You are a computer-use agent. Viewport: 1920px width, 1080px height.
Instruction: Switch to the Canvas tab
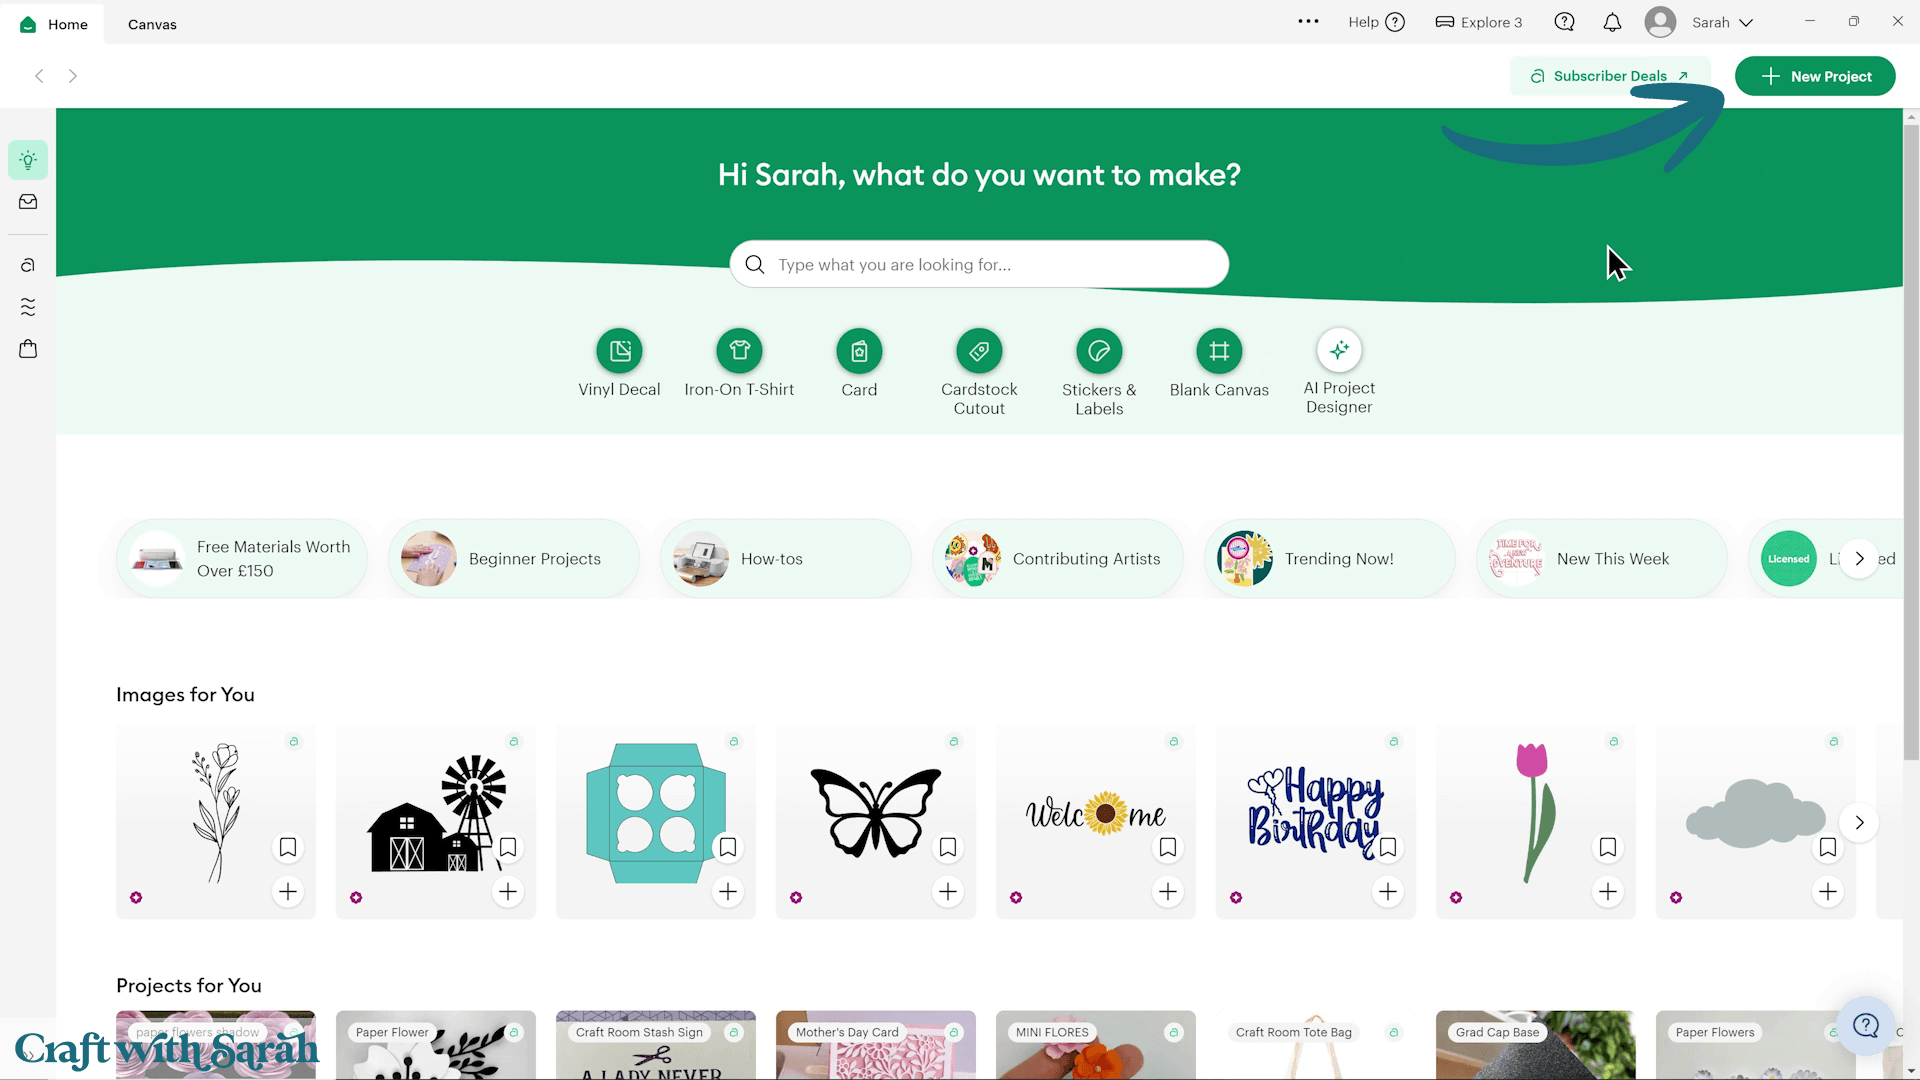pyautogui.click(x=152, y=24)
